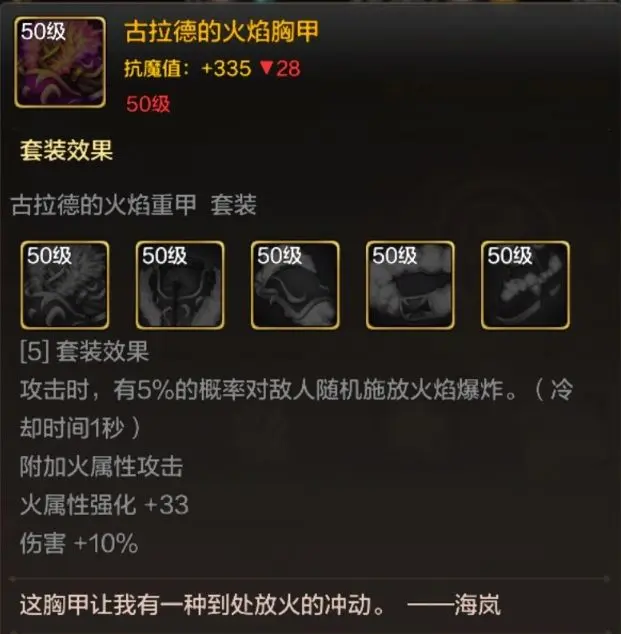This screenshot has height=634, width=621.
Task: Click the 5% flame explosion effect description
Action: [296, 408]
